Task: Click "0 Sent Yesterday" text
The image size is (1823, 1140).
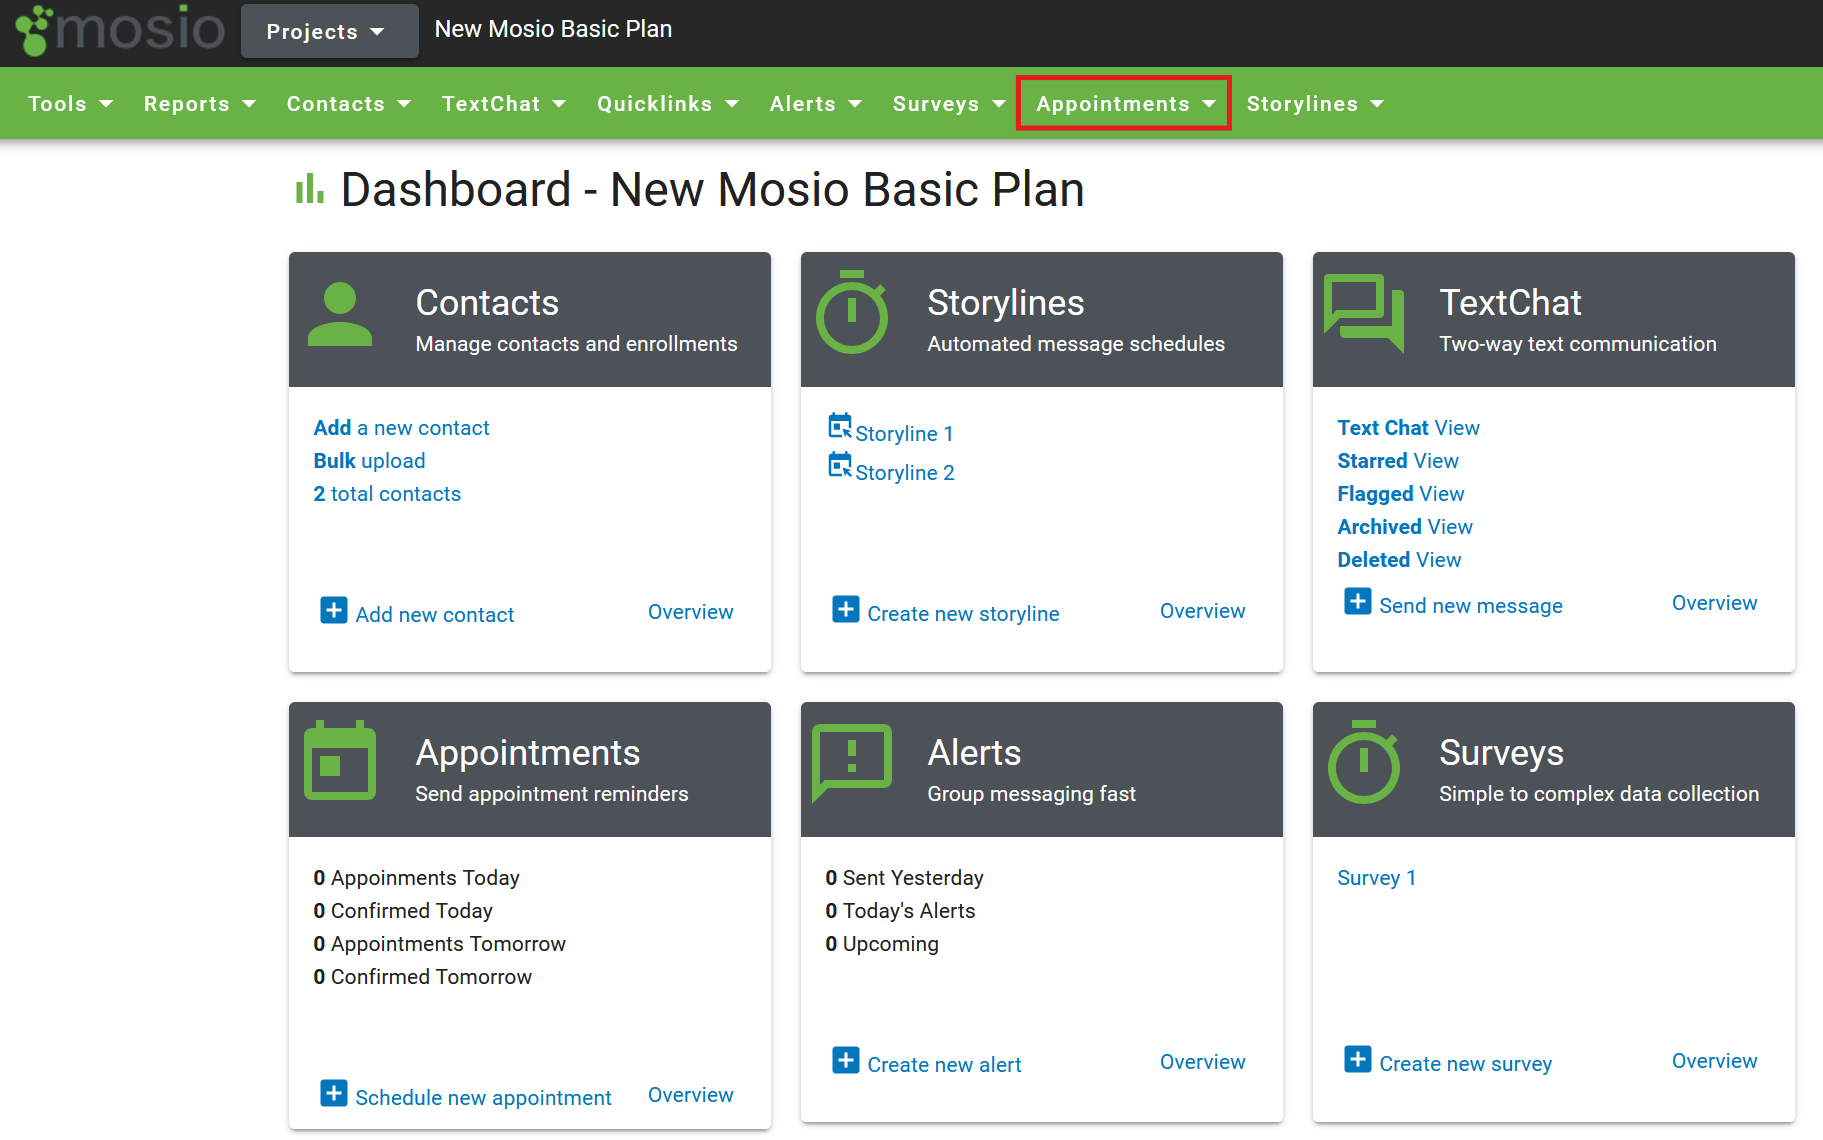Action: click(904, 878)
